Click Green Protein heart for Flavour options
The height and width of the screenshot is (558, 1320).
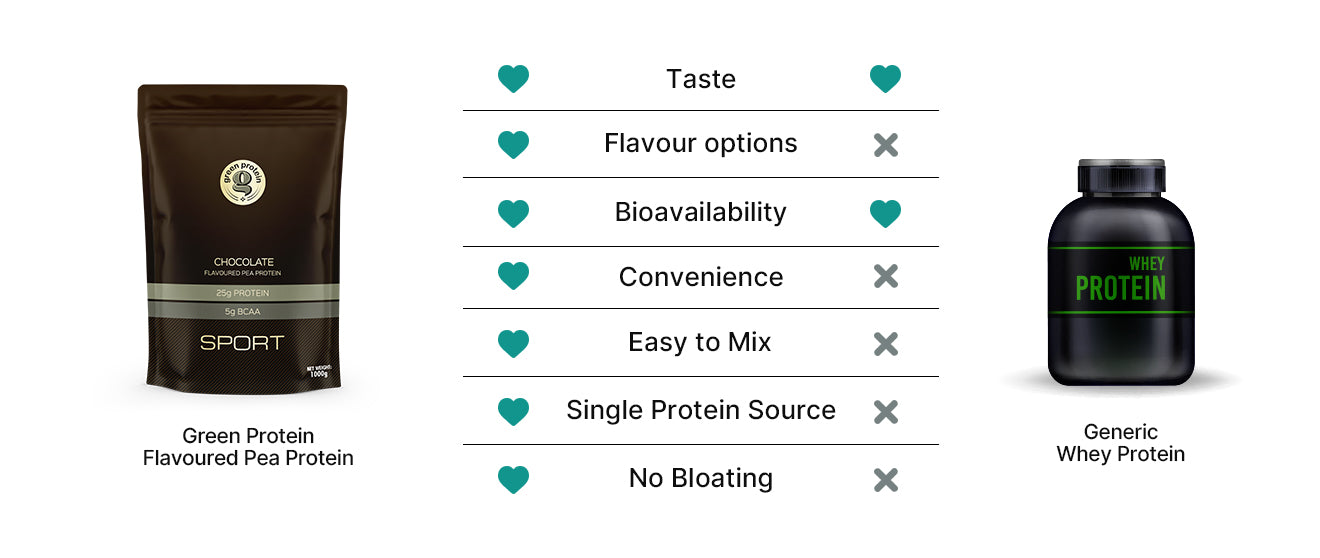pyautogui.click(x=513, y=145)
